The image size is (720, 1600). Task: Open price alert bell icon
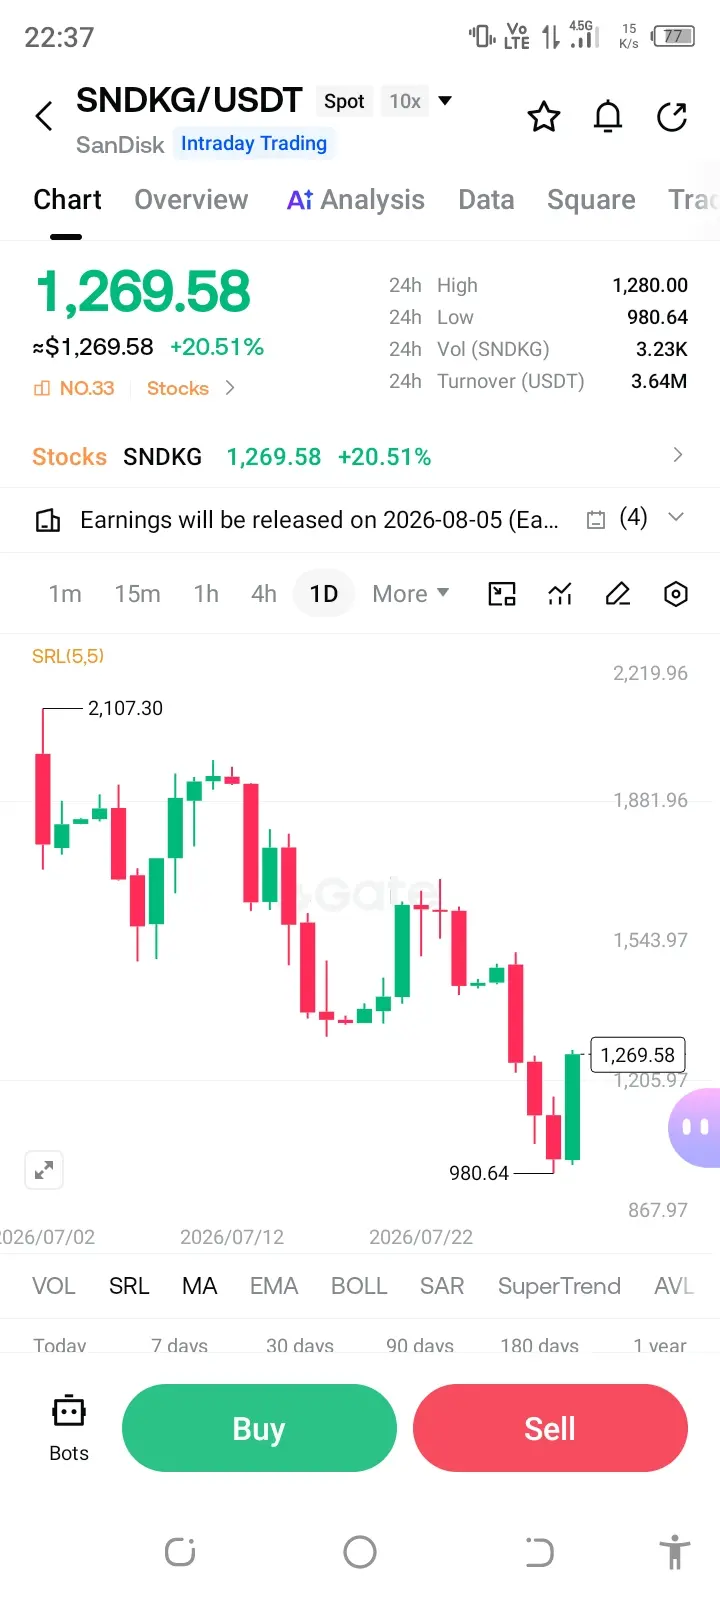coord(608,117)
